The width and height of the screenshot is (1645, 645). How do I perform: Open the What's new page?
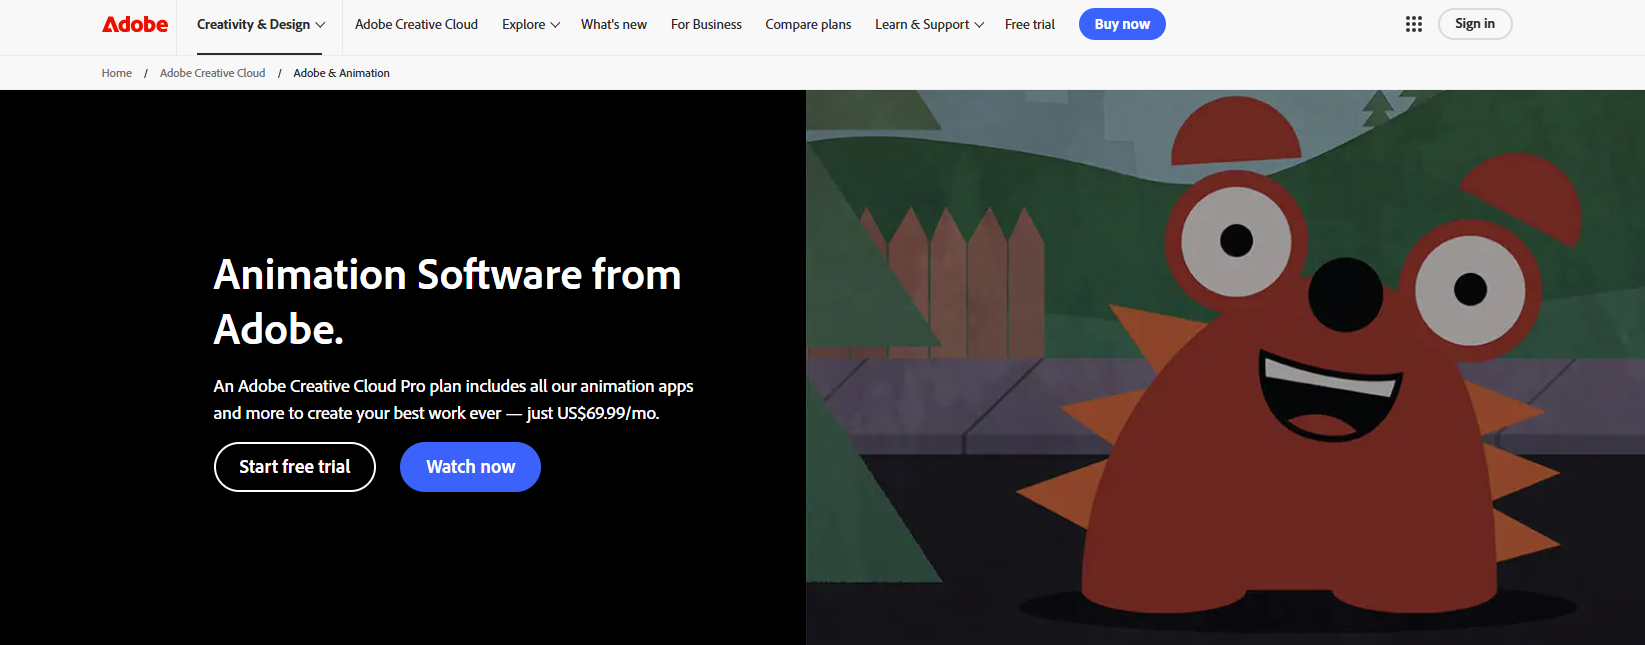coord(613,24)
